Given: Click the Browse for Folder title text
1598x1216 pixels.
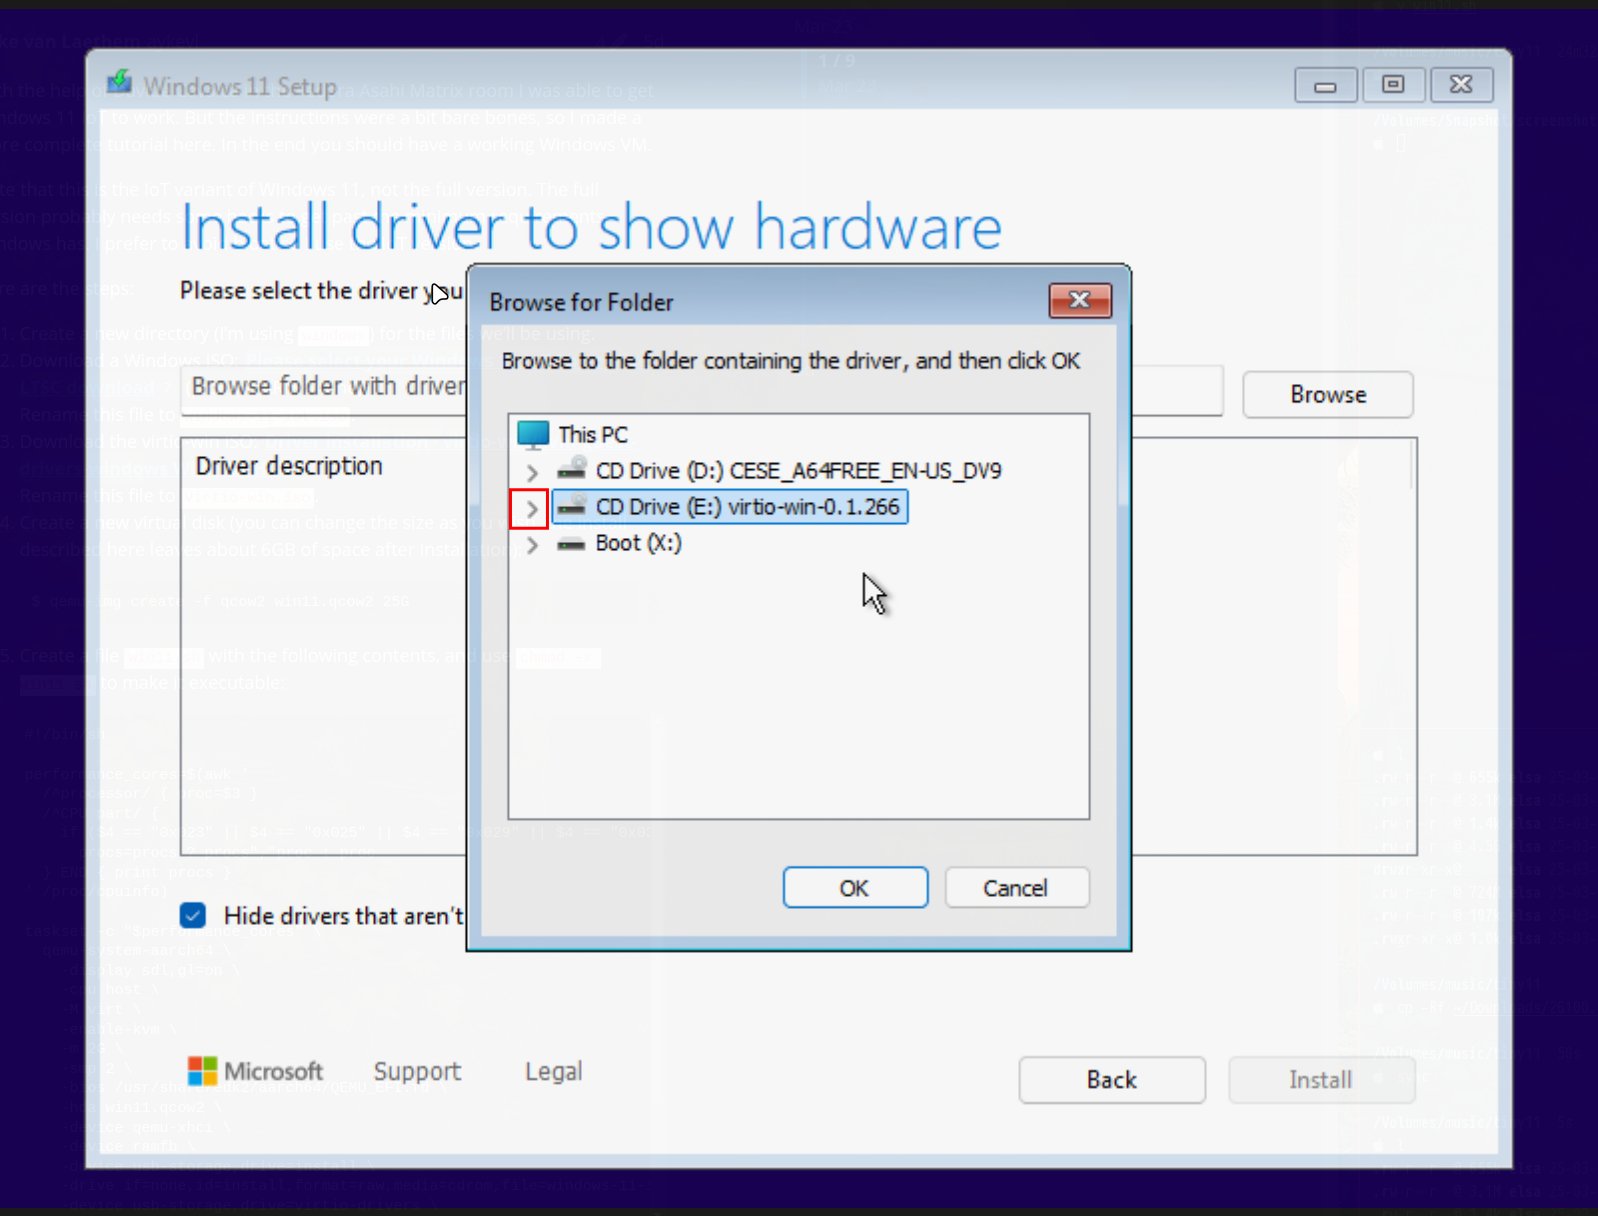Looking at the screenshot, I should pyautogui.click(x=581, y=302).
